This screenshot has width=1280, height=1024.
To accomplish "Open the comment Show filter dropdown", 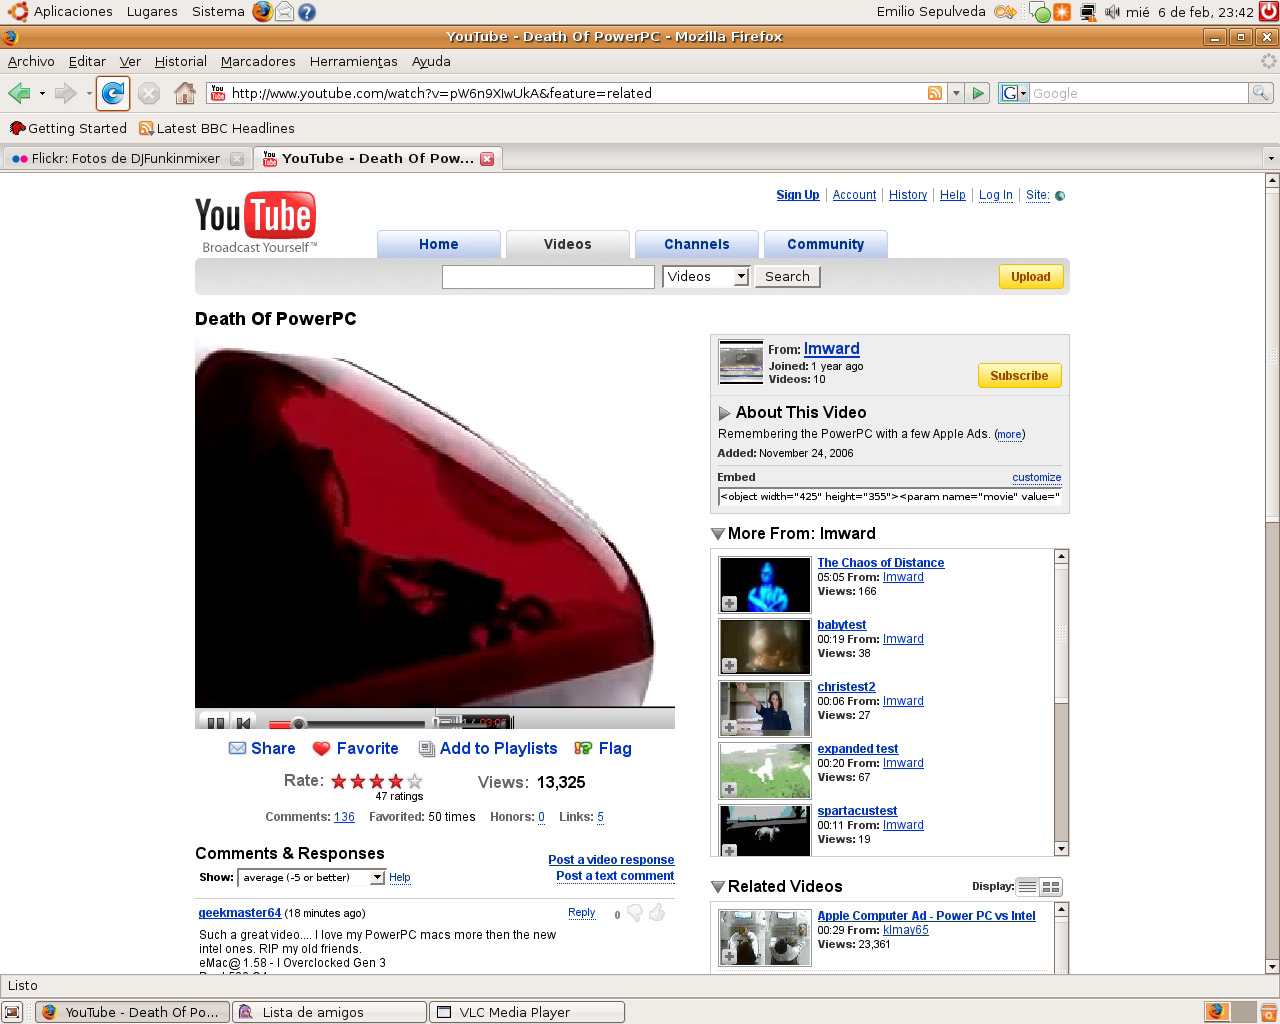I will pos(311,877).
